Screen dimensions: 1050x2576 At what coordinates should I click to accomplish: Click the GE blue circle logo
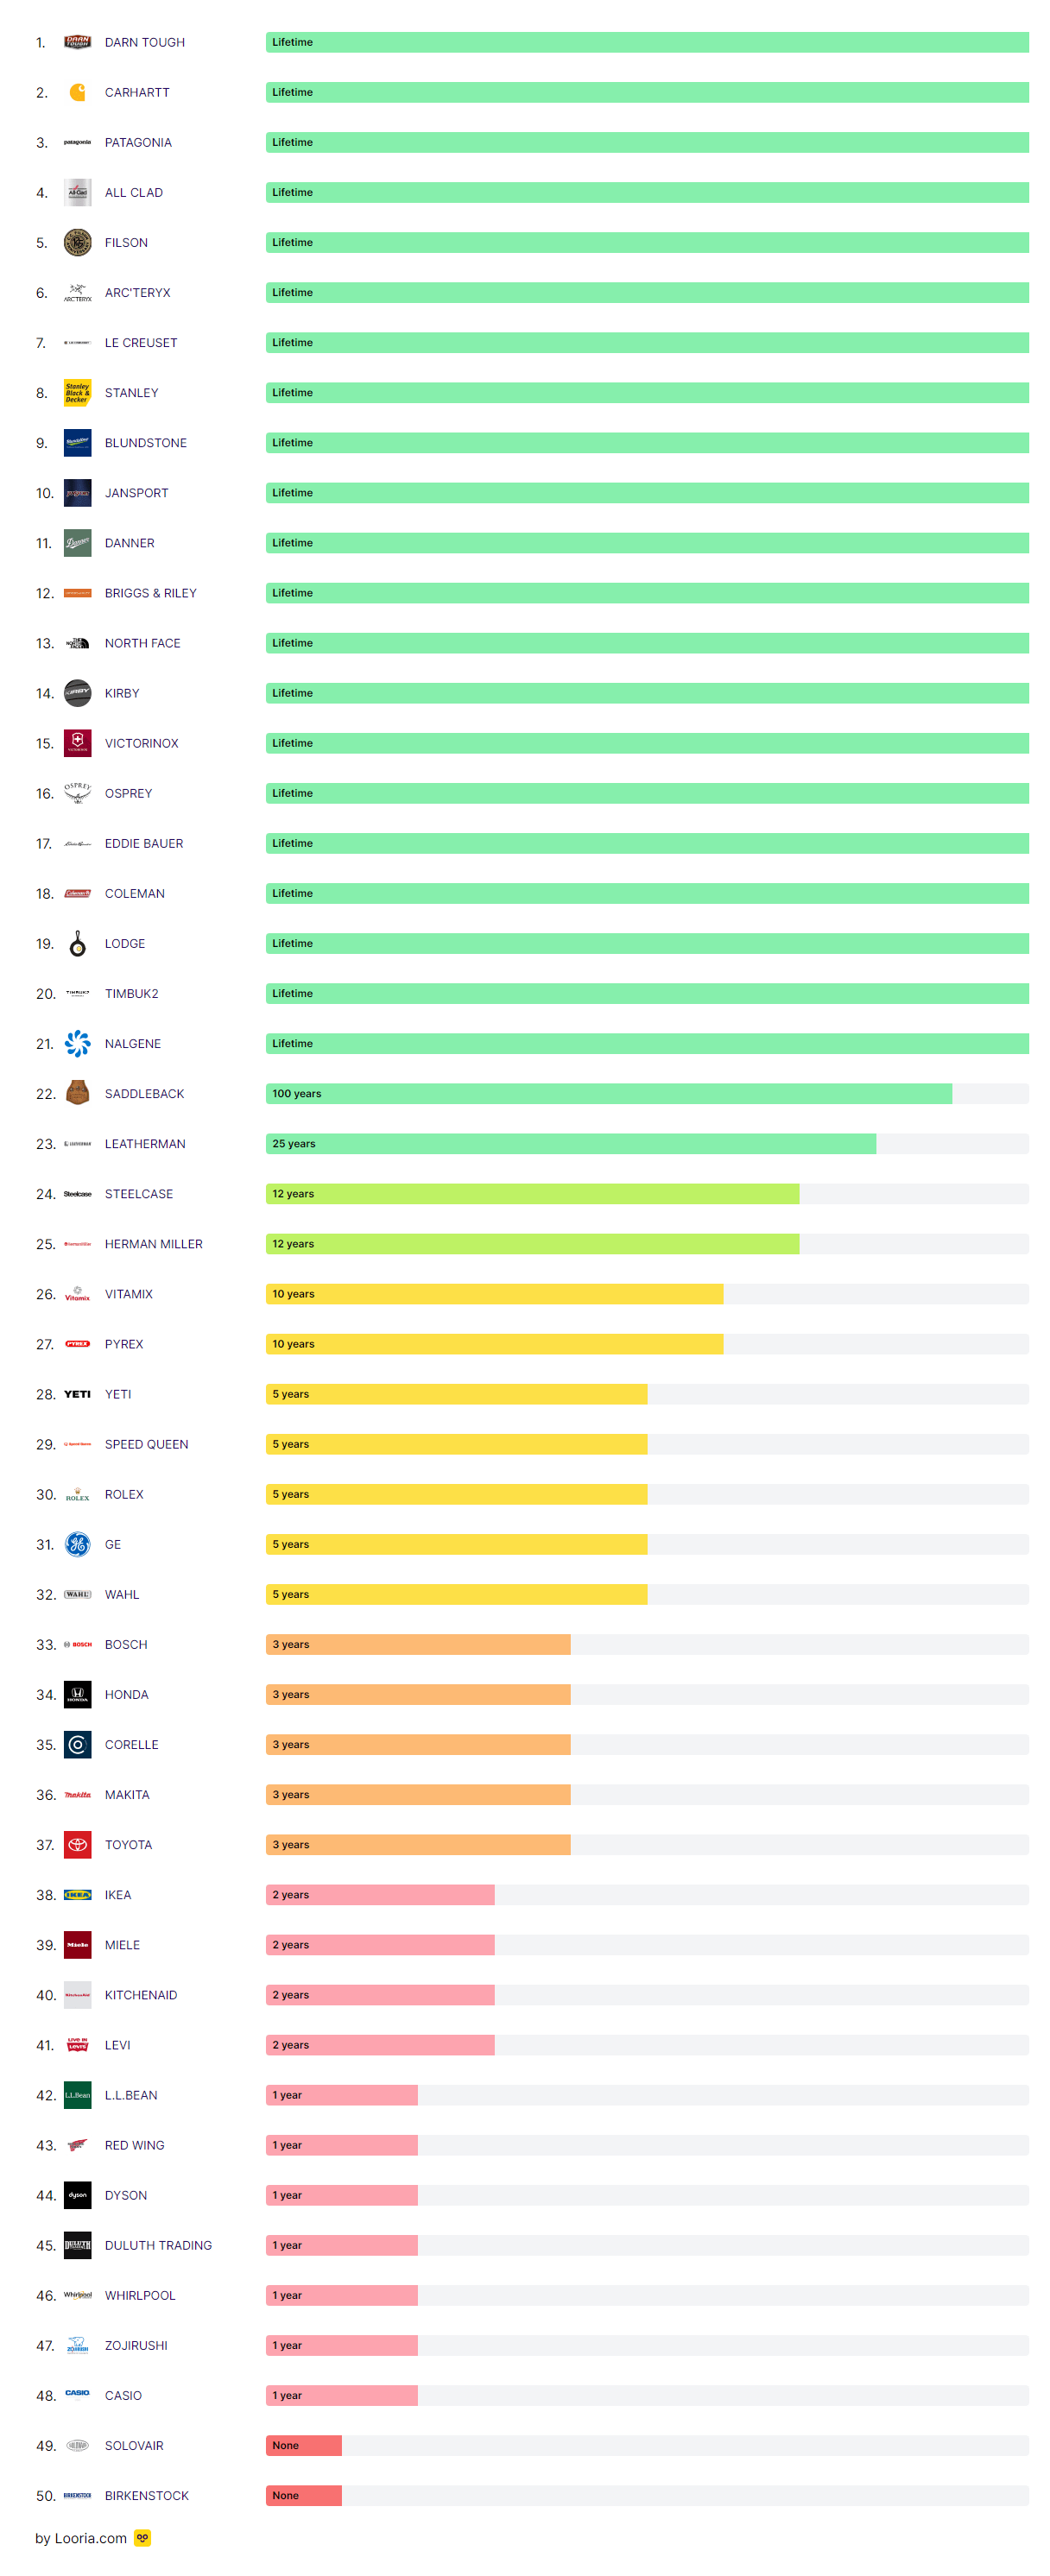pyautogui.click(x=77, y=1544)
